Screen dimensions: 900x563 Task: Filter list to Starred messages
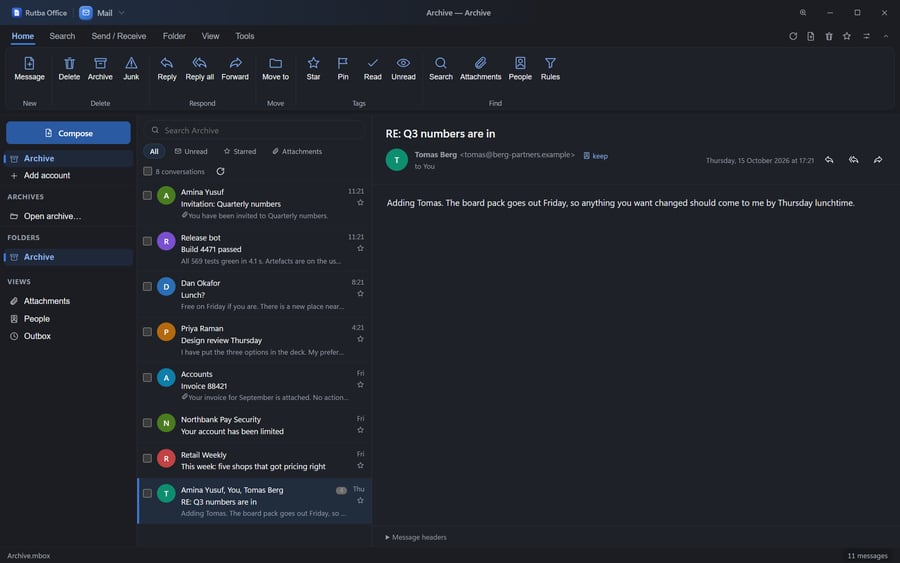[240, 152]
